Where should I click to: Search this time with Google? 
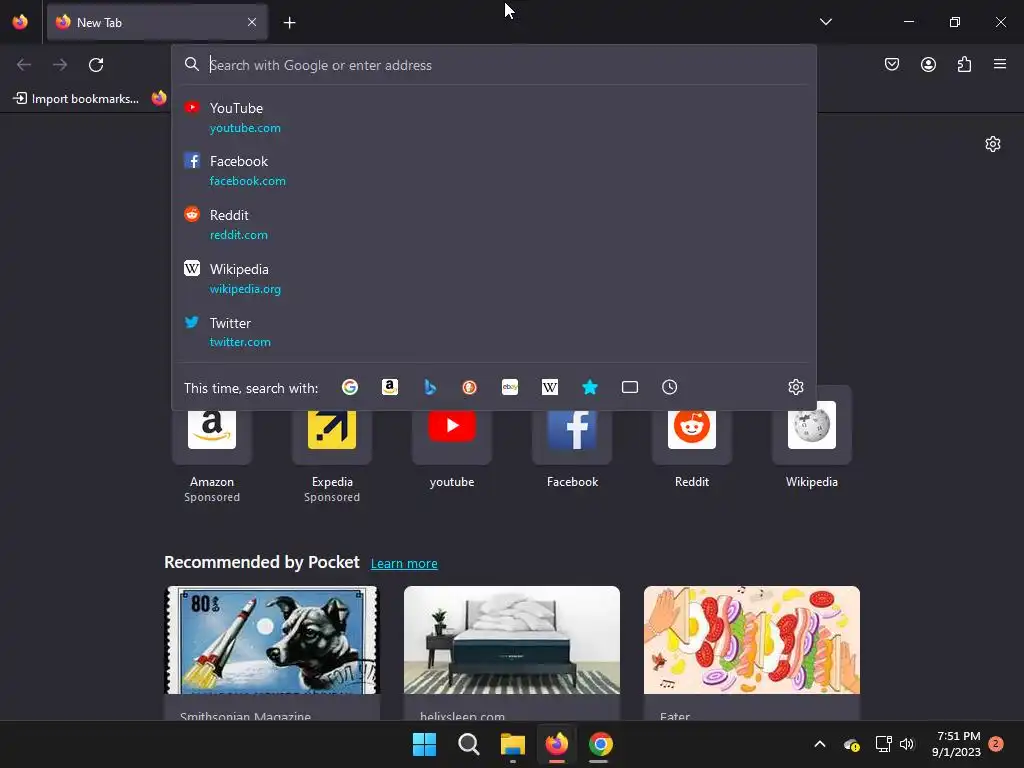(x=350, y=387)
